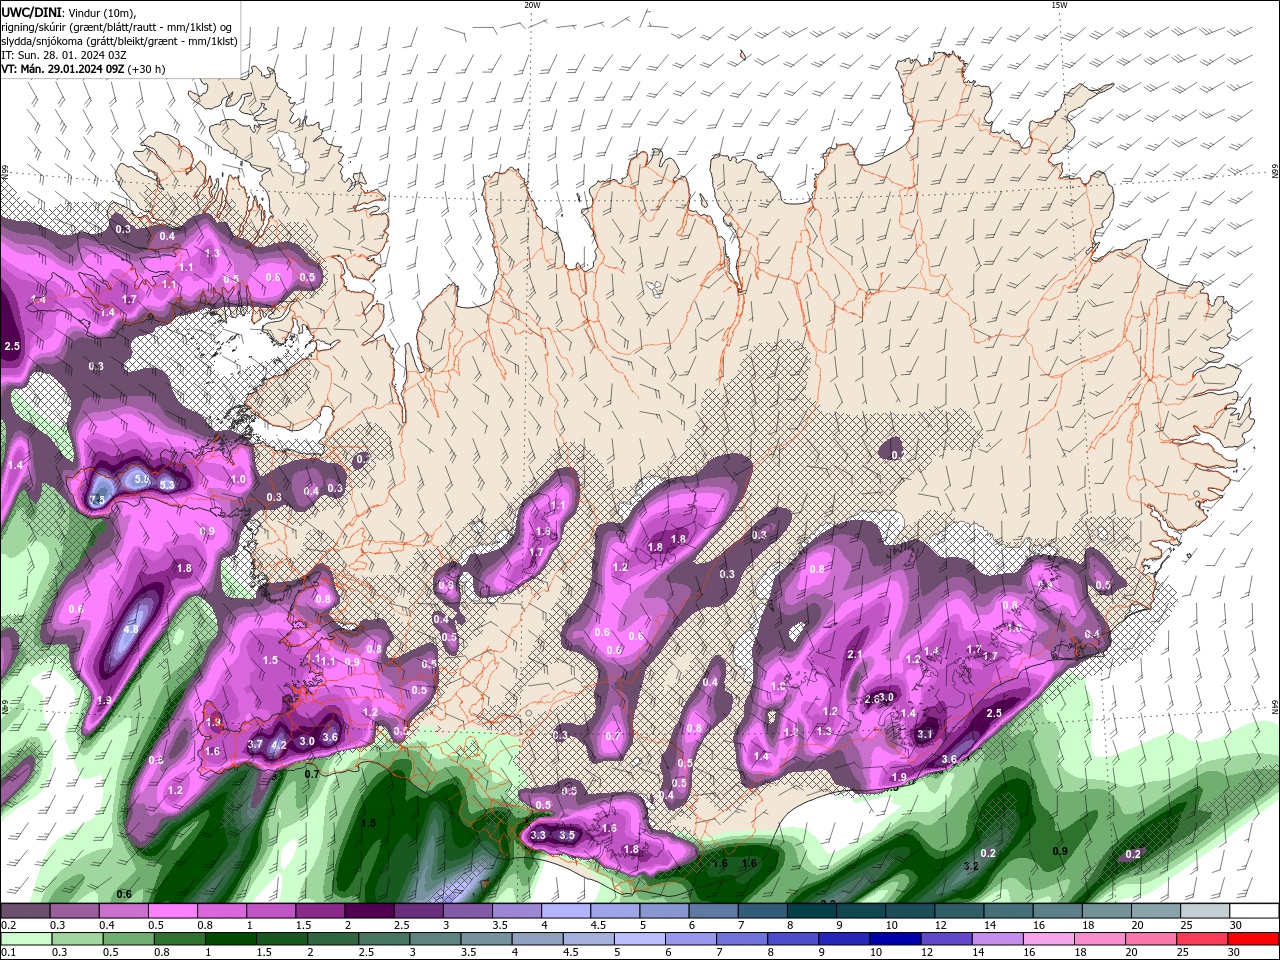This screenshot has width=1280, height=960.
Task: Click the '2.1' snowfall value on the map
Action: pyautogui.click(x=855, y=654)
